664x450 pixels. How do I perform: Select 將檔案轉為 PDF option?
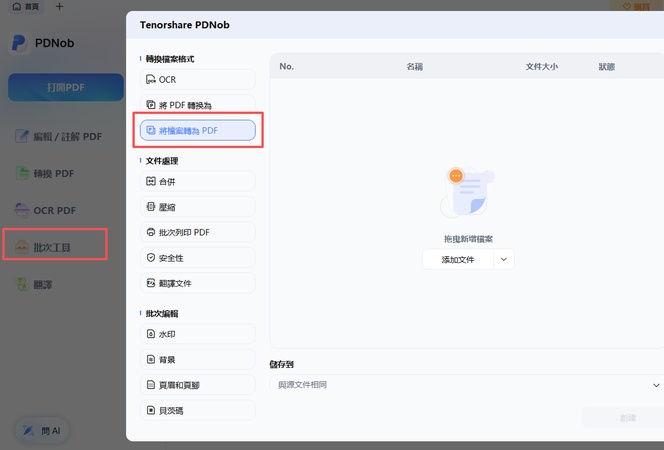[198, 130]
